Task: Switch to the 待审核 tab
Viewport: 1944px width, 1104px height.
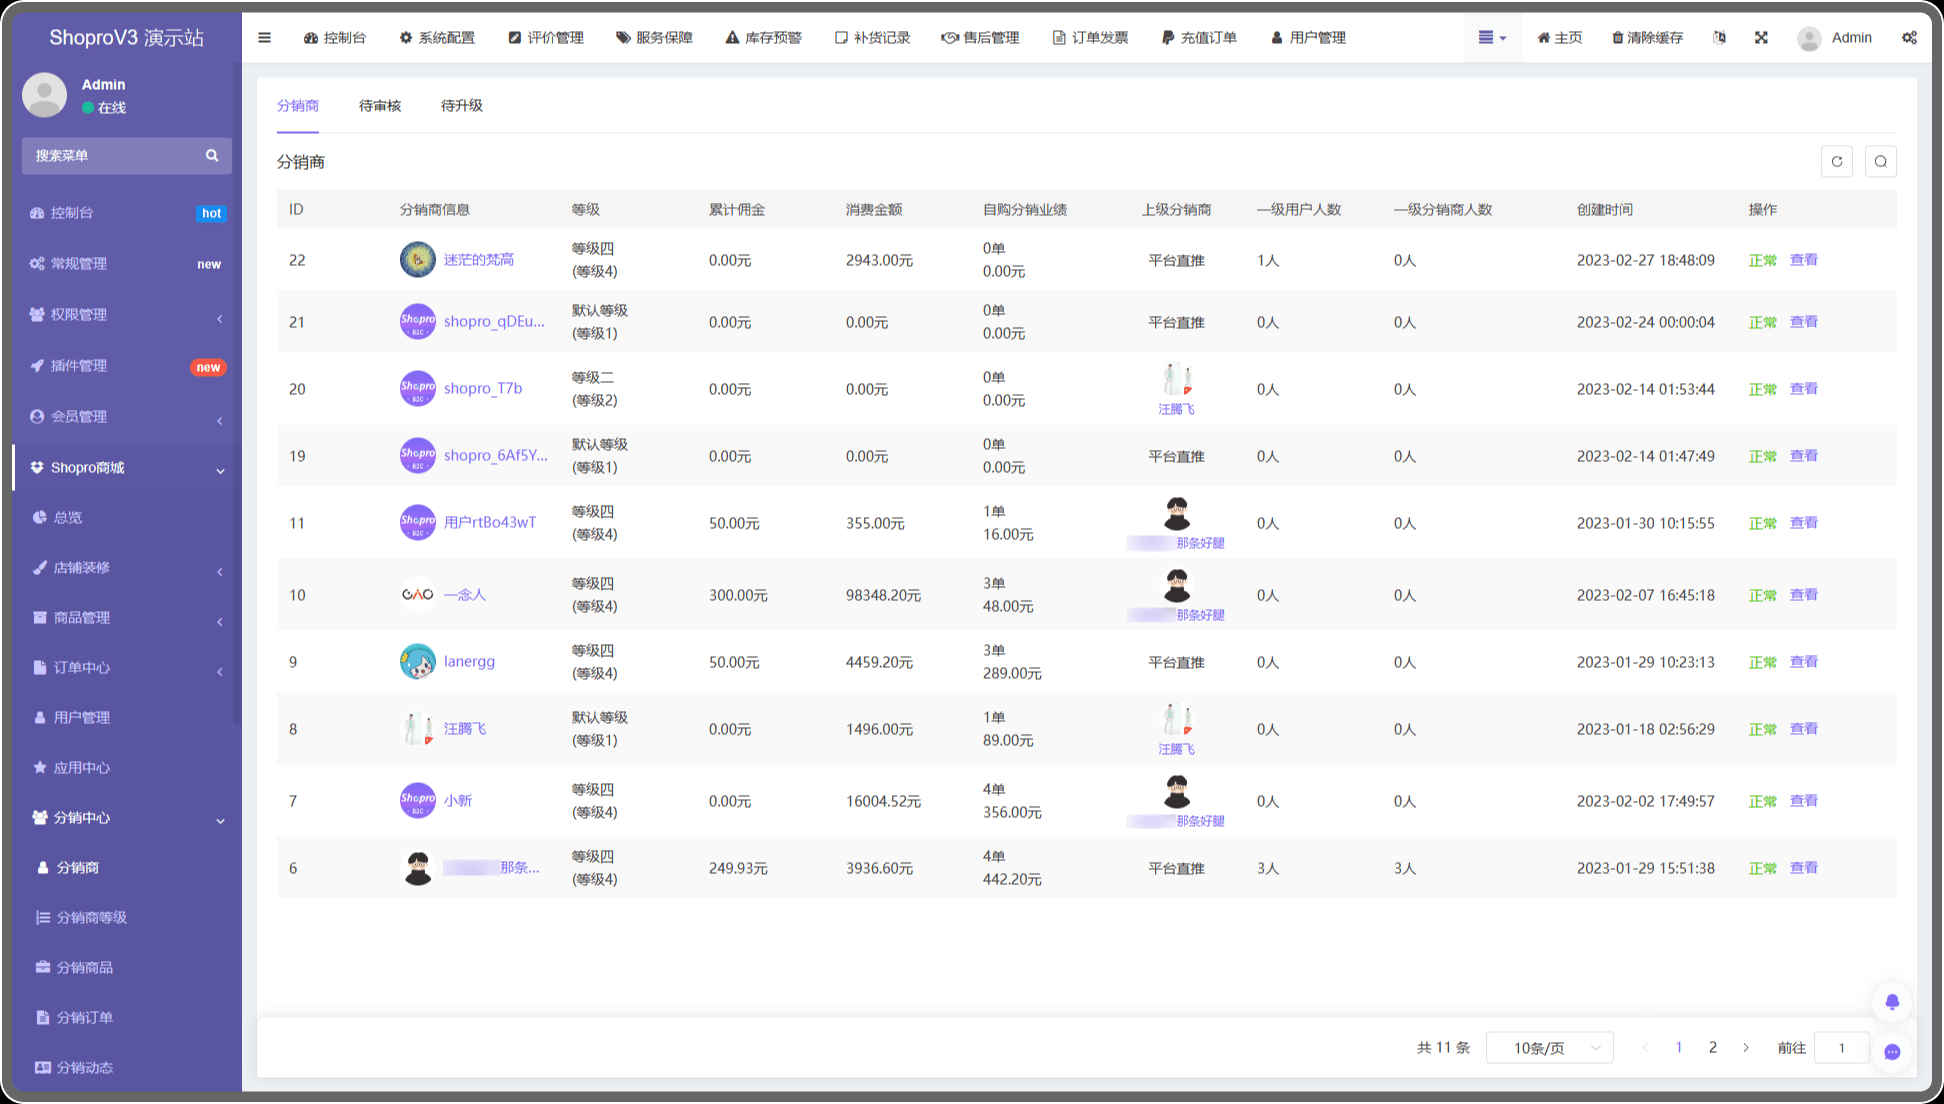Action: [380, 106]
